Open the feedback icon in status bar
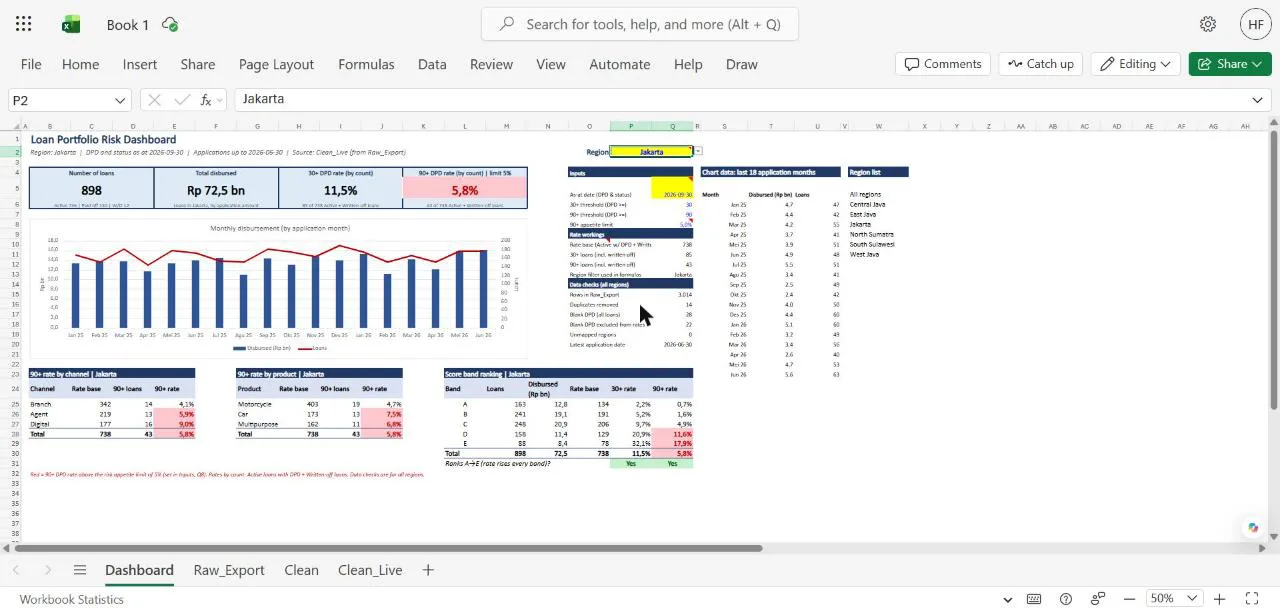Viewport: 1280px width, 609px height. click(x=1097, y=599)
